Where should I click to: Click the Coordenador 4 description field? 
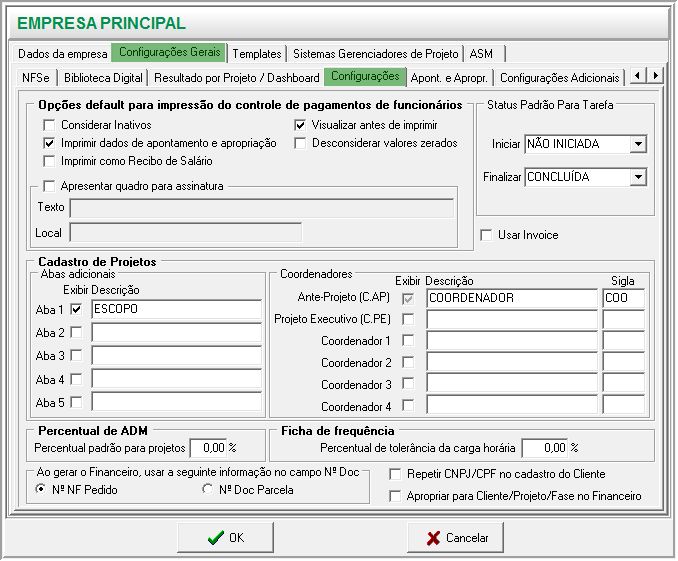[512, 405]
